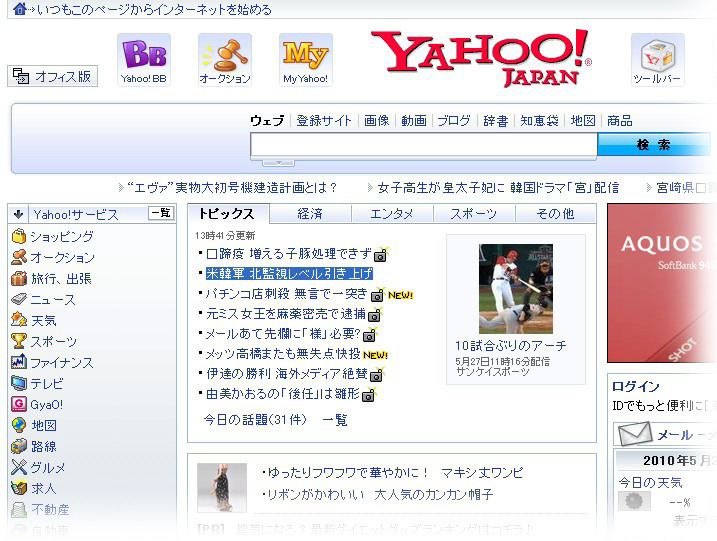The image size is (717, 541).
Task: Click the globe map icon beside 地図
Action: (x=19, y=425)
